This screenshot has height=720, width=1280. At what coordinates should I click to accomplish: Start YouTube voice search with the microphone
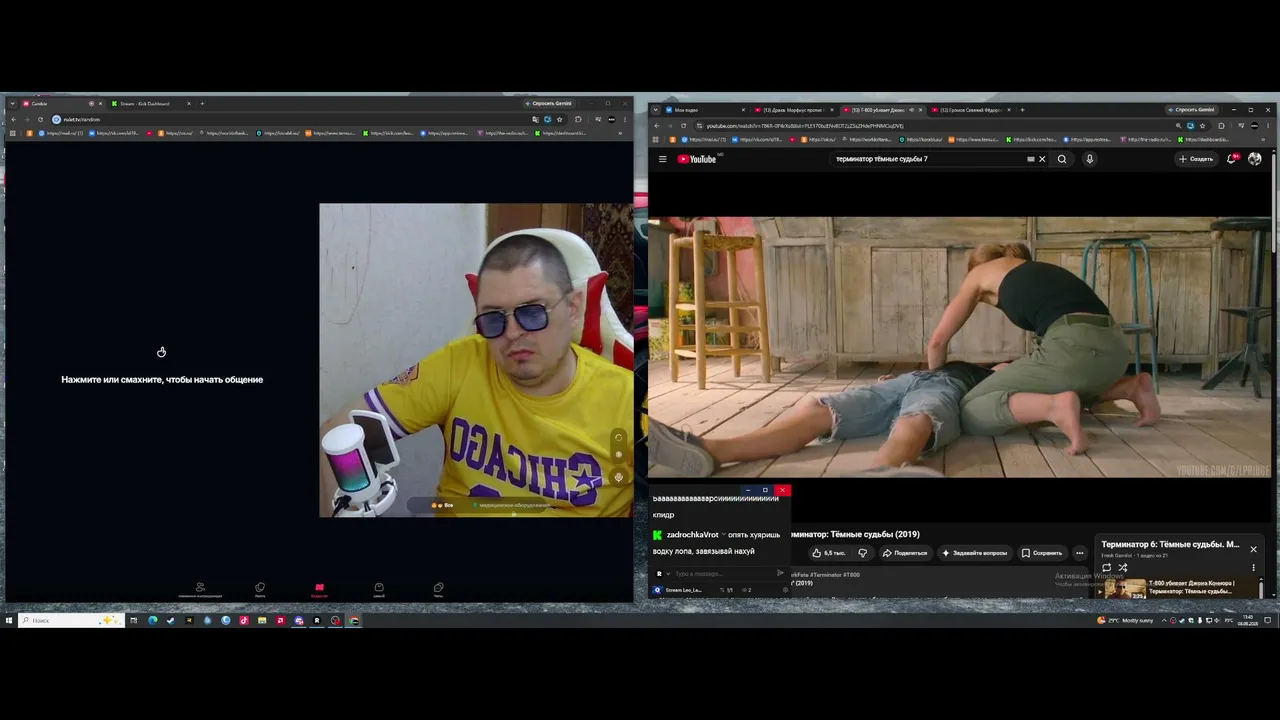coord(1090,159)
